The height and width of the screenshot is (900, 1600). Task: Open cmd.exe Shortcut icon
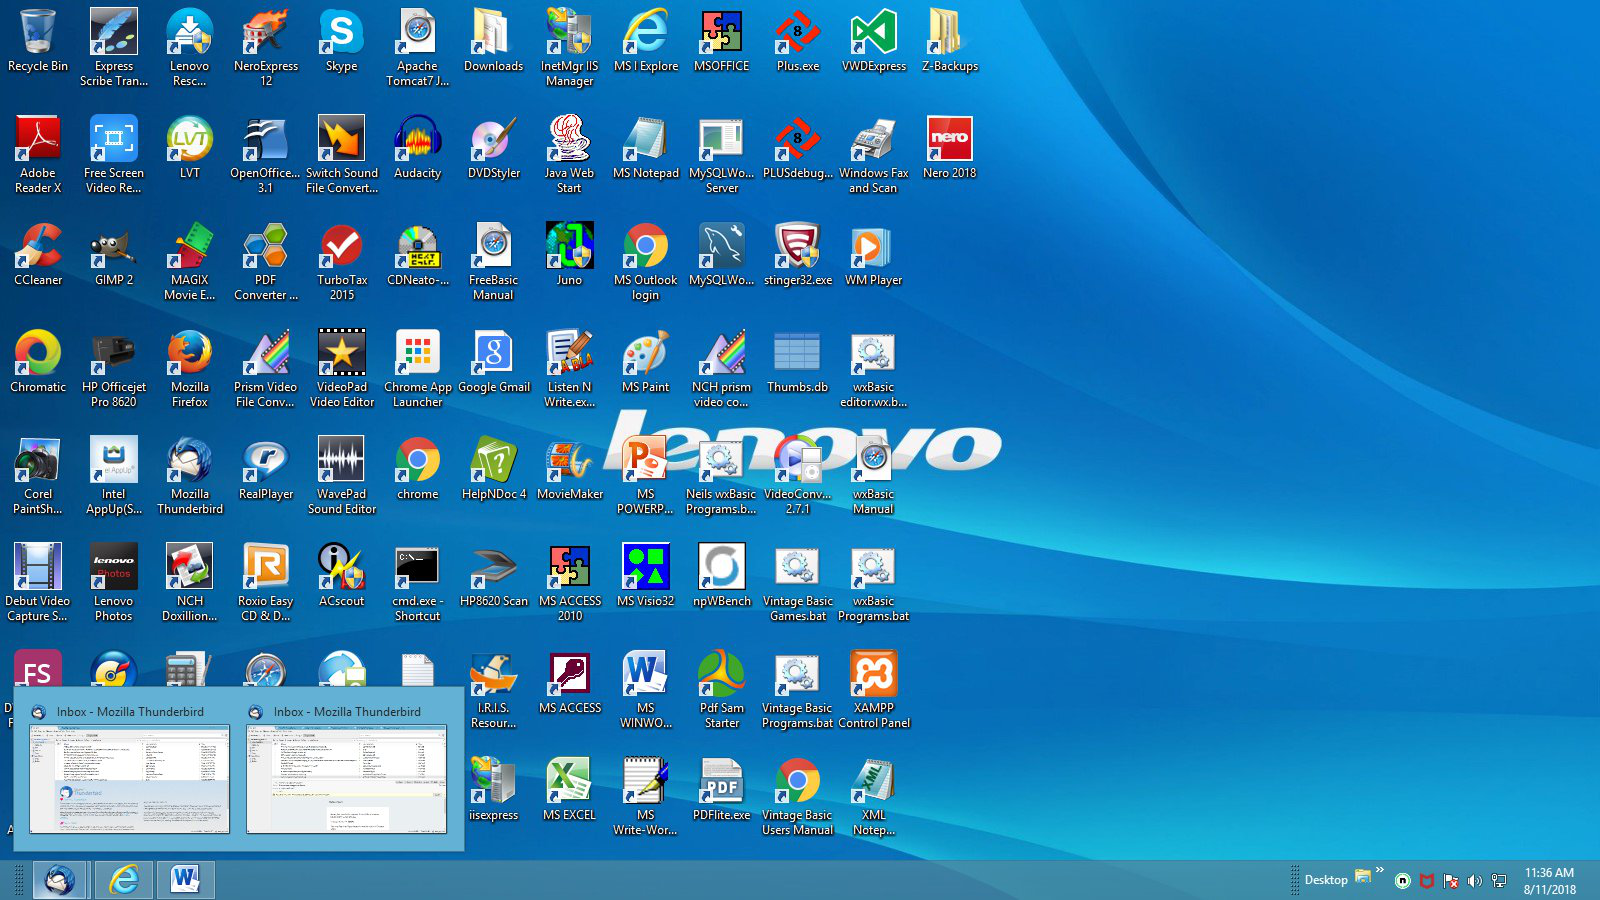point(418,583)
